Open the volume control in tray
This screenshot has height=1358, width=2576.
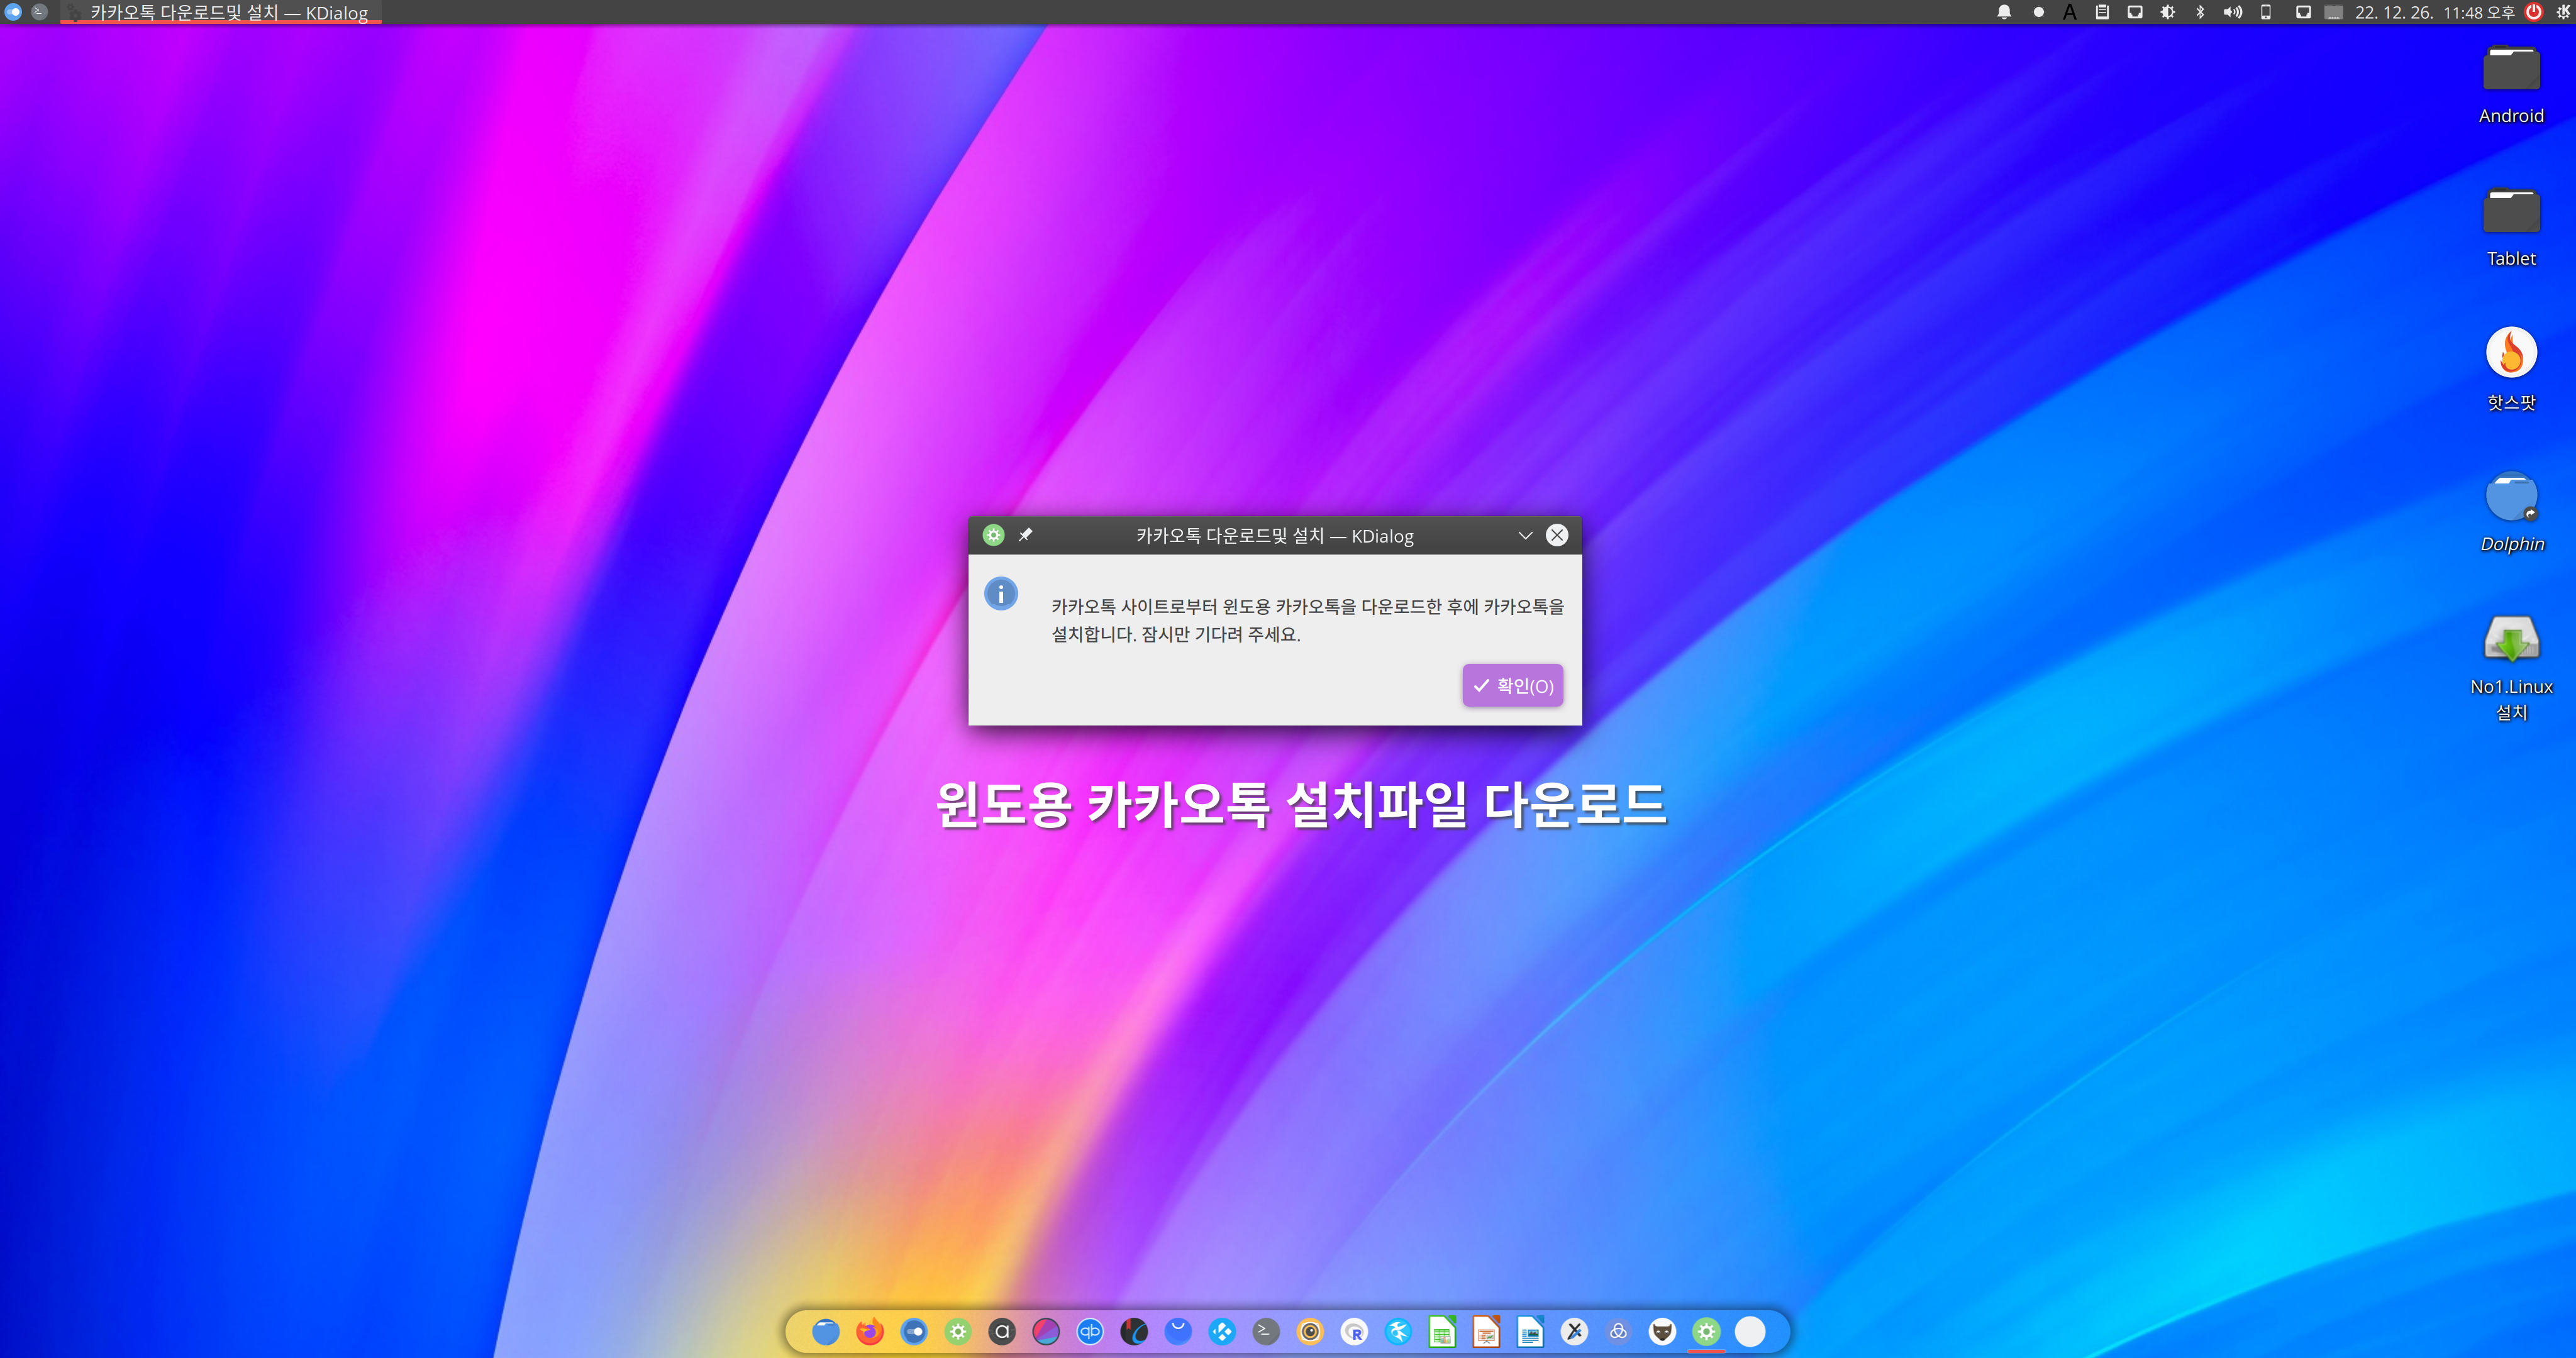[x=2232, y=12]
